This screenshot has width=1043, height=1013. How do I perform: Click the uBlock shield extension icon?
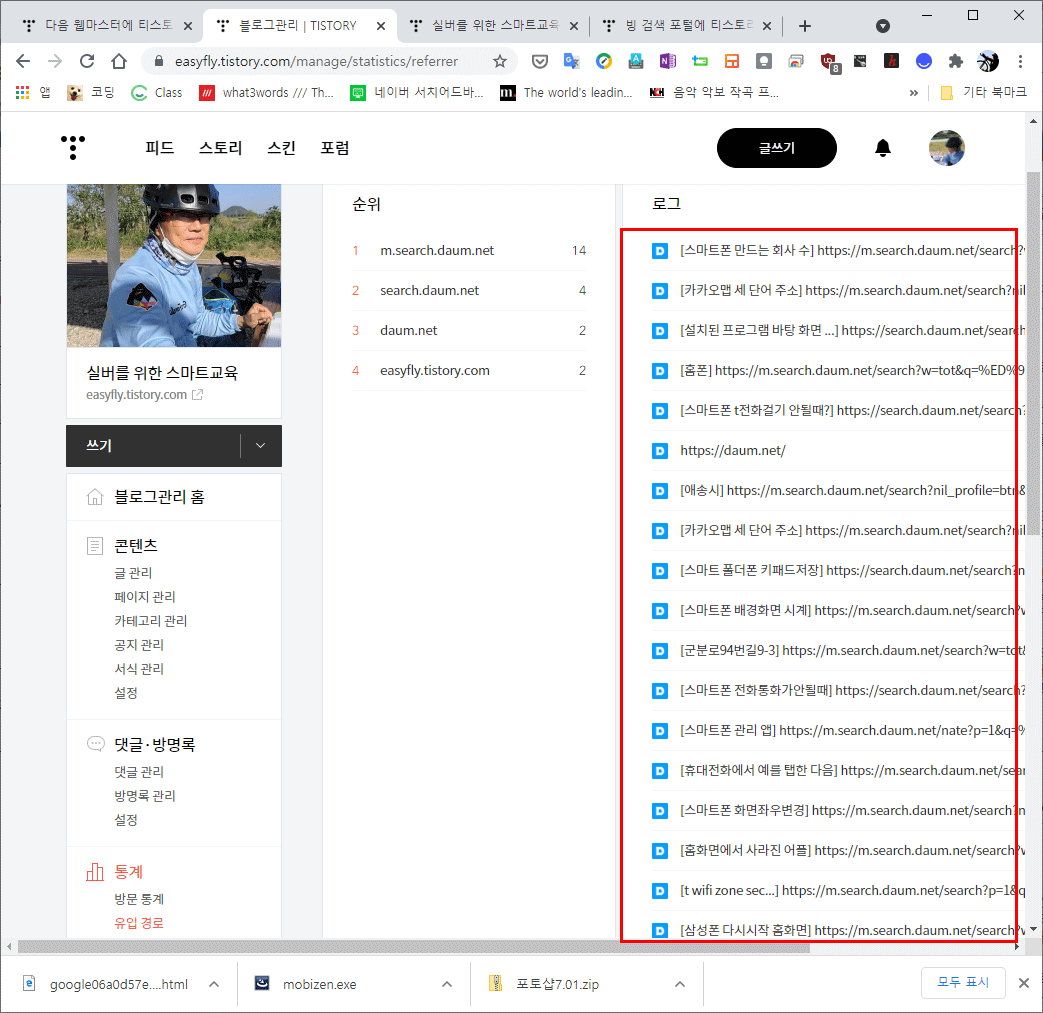829,62
